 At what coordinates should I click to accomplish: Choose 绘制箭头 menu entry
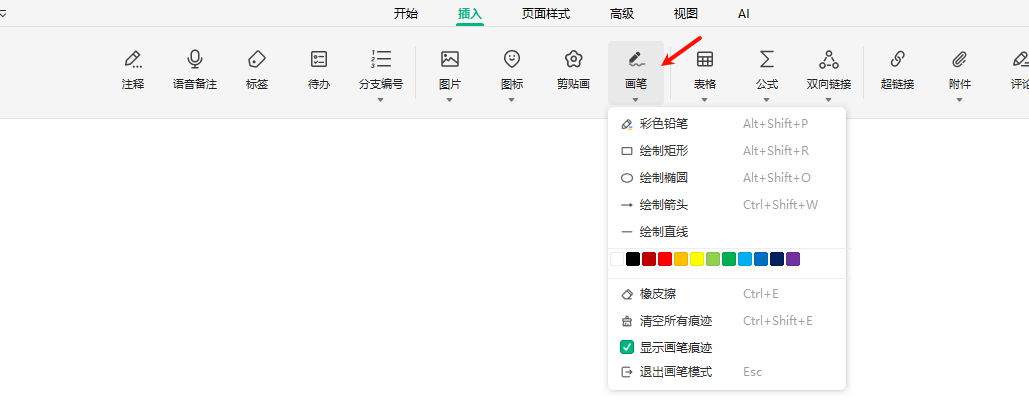[727, 205]
